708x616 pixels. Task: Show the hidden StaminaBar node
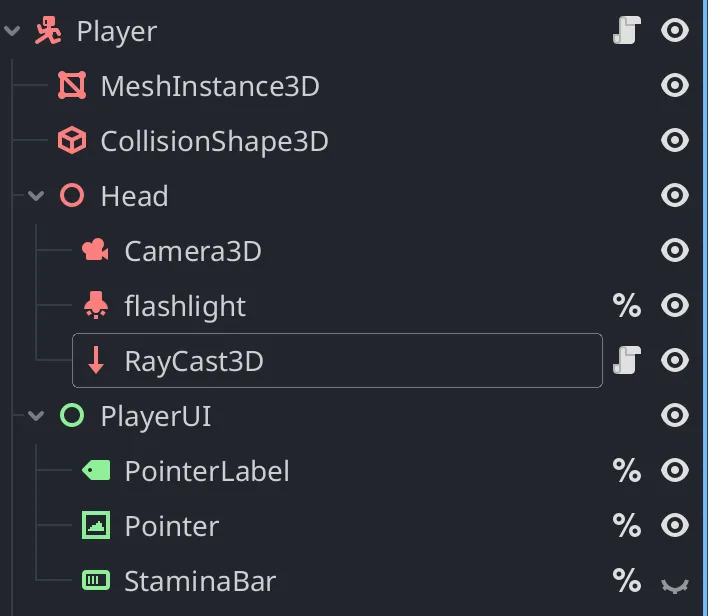(x=675, y=582)
